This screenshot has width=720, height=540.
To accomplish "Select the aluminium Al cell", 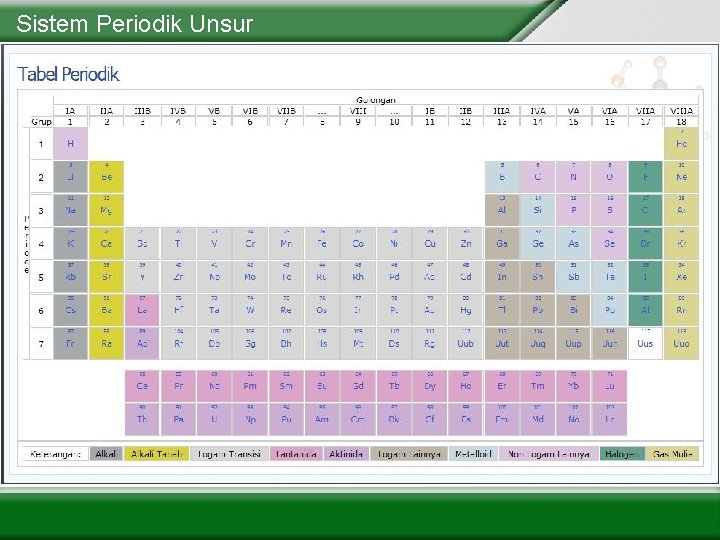I will point(502,210).
